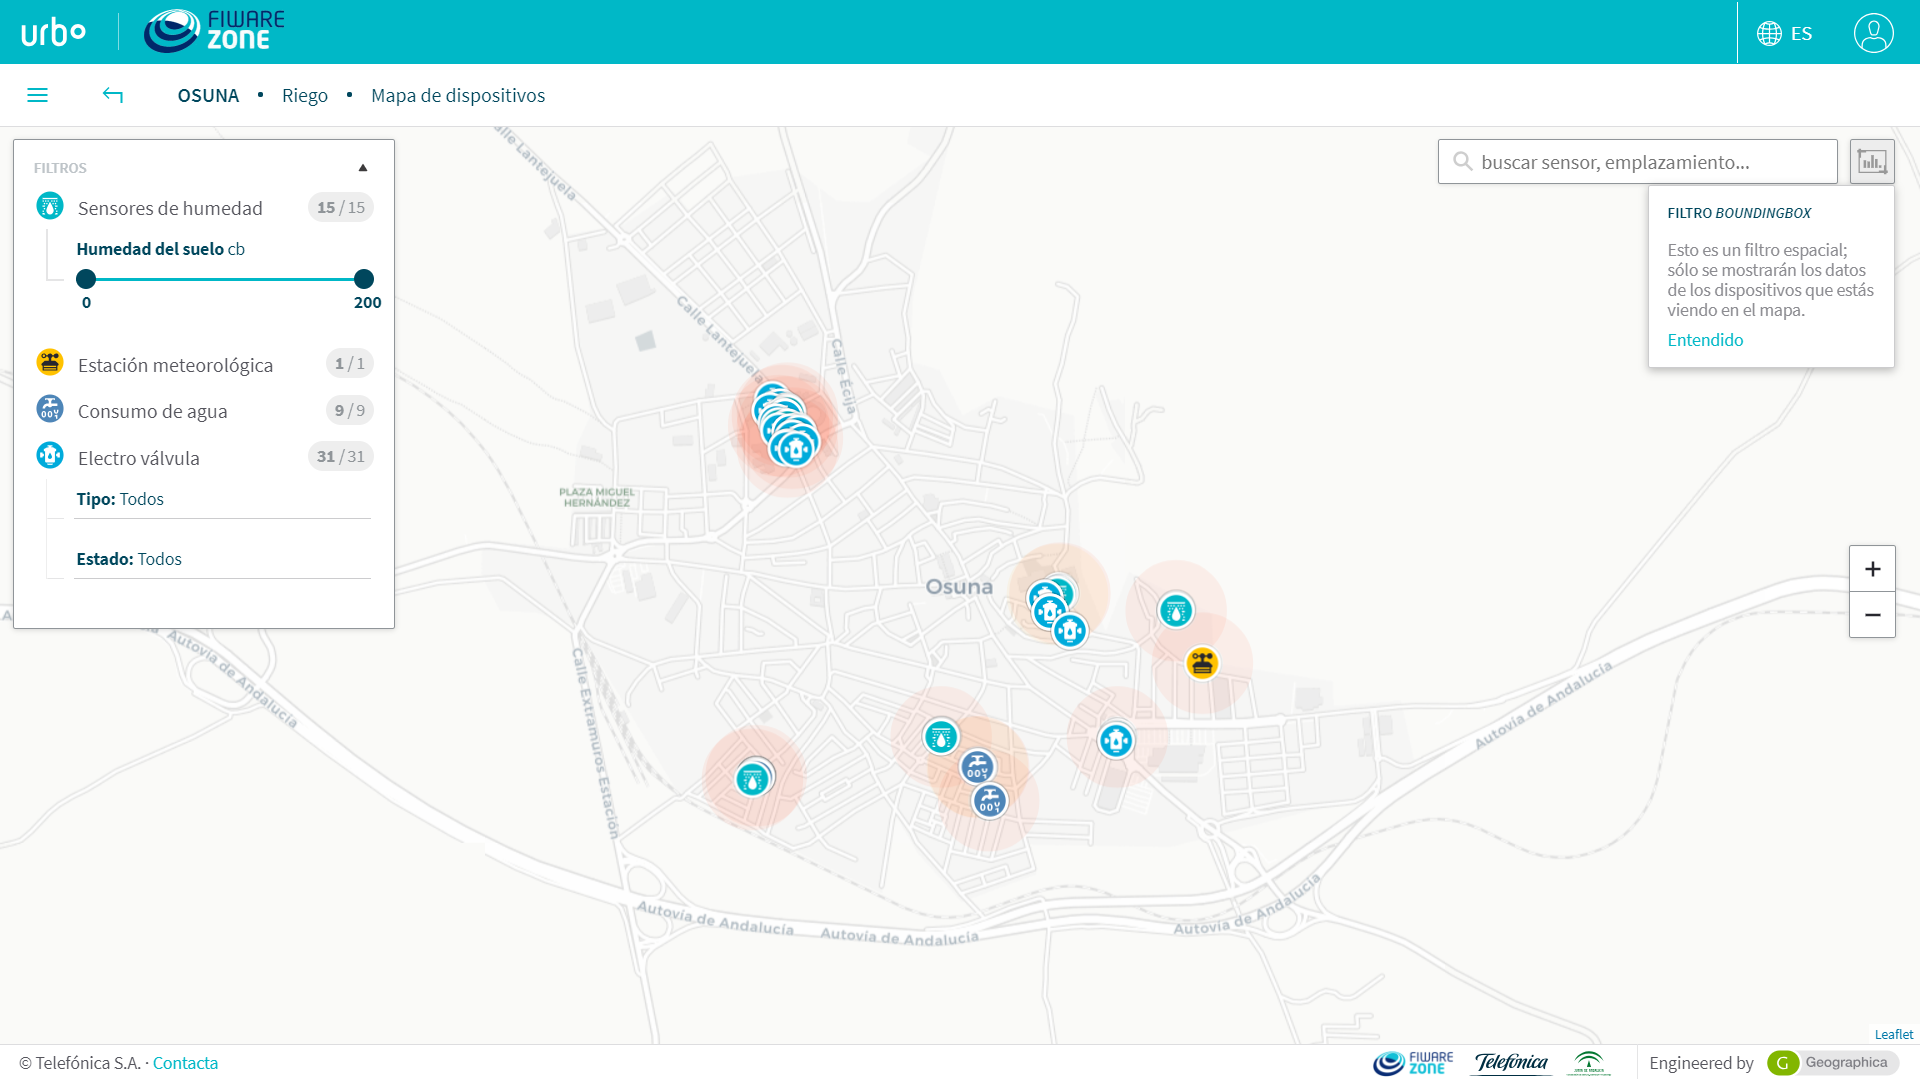Image resolution: width=1920 pixels, height=1079 pixels.
Task: Zoom in the map with plus button
Action: coord(1872,569)
